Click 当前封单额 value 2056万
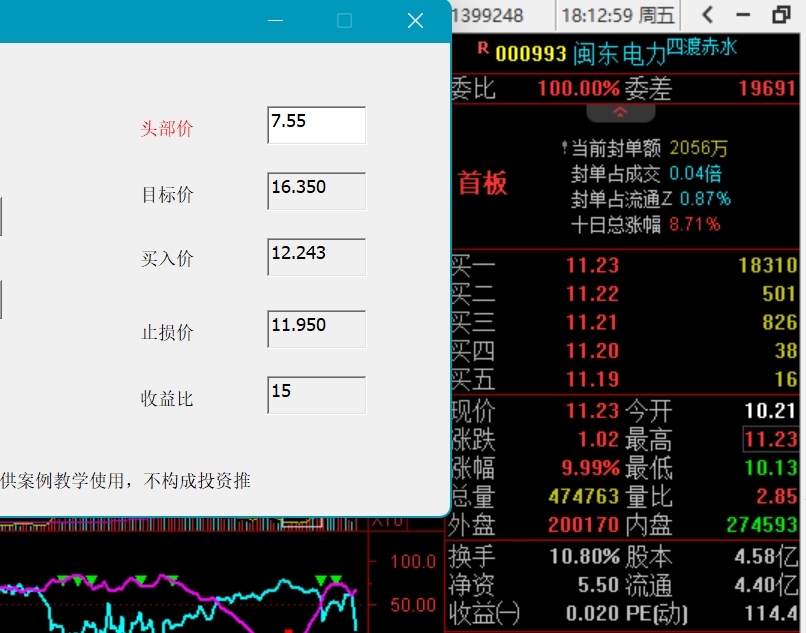The height and width of the screenshot is (633, 806). (x=699, y=148)
